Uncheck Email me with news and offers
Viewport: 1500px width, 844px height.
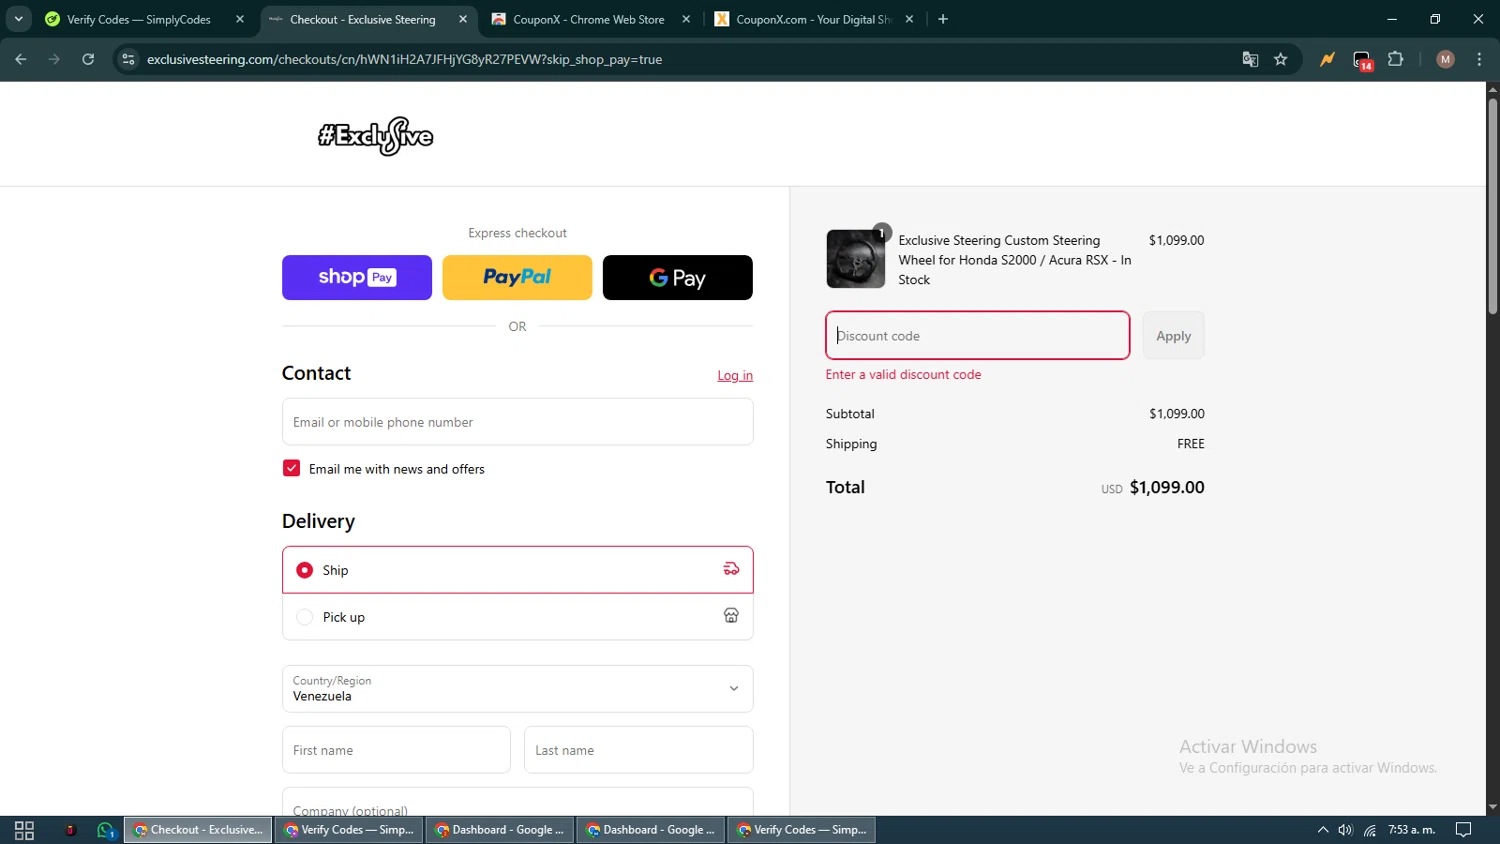click(292, 468)
